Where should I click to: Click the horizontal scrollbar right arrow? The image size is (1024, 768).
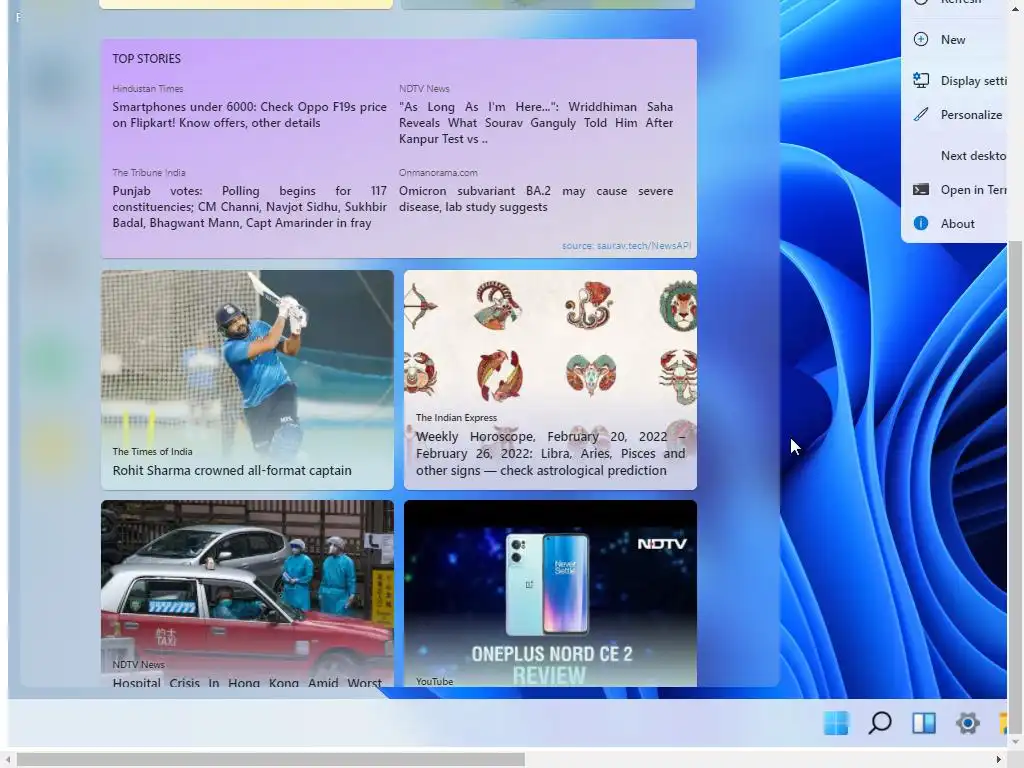coord(999,760)
